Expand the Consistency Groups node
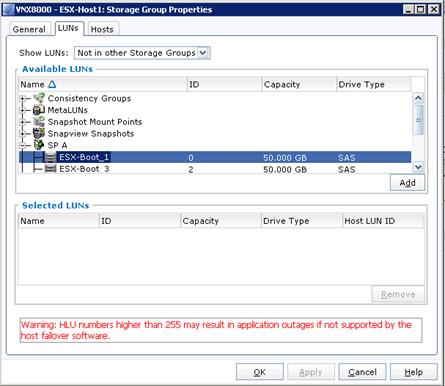The width and height of the screenshot is (445, 386). pyautogui.click(x=22, y=98)
